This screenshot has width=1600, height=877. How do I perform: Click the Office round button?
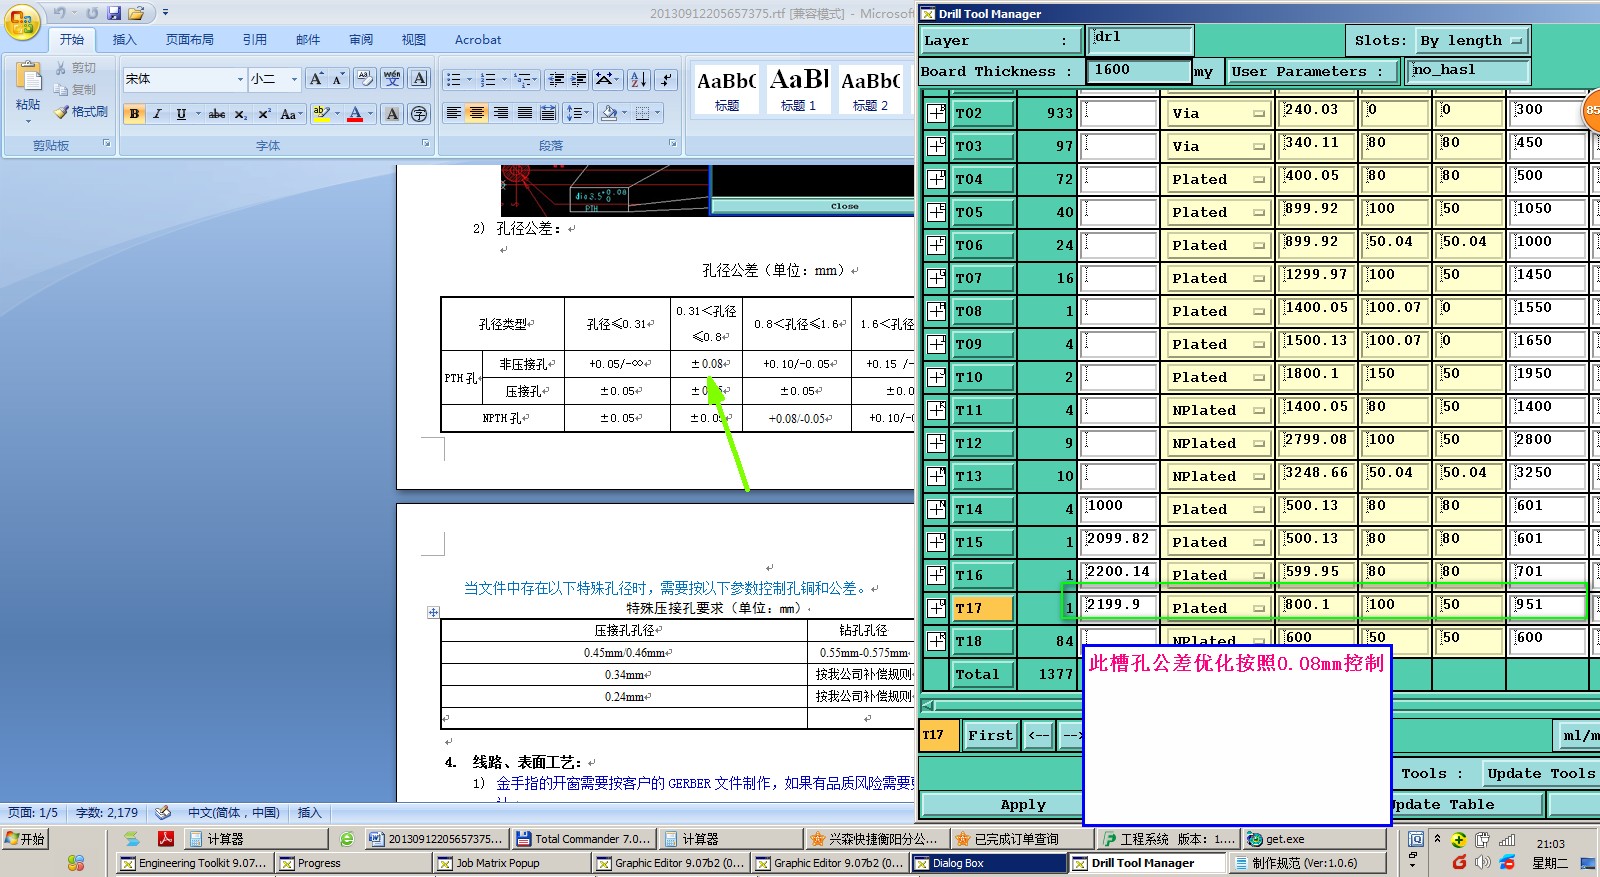pyautogui.click(x=22, y=21)
